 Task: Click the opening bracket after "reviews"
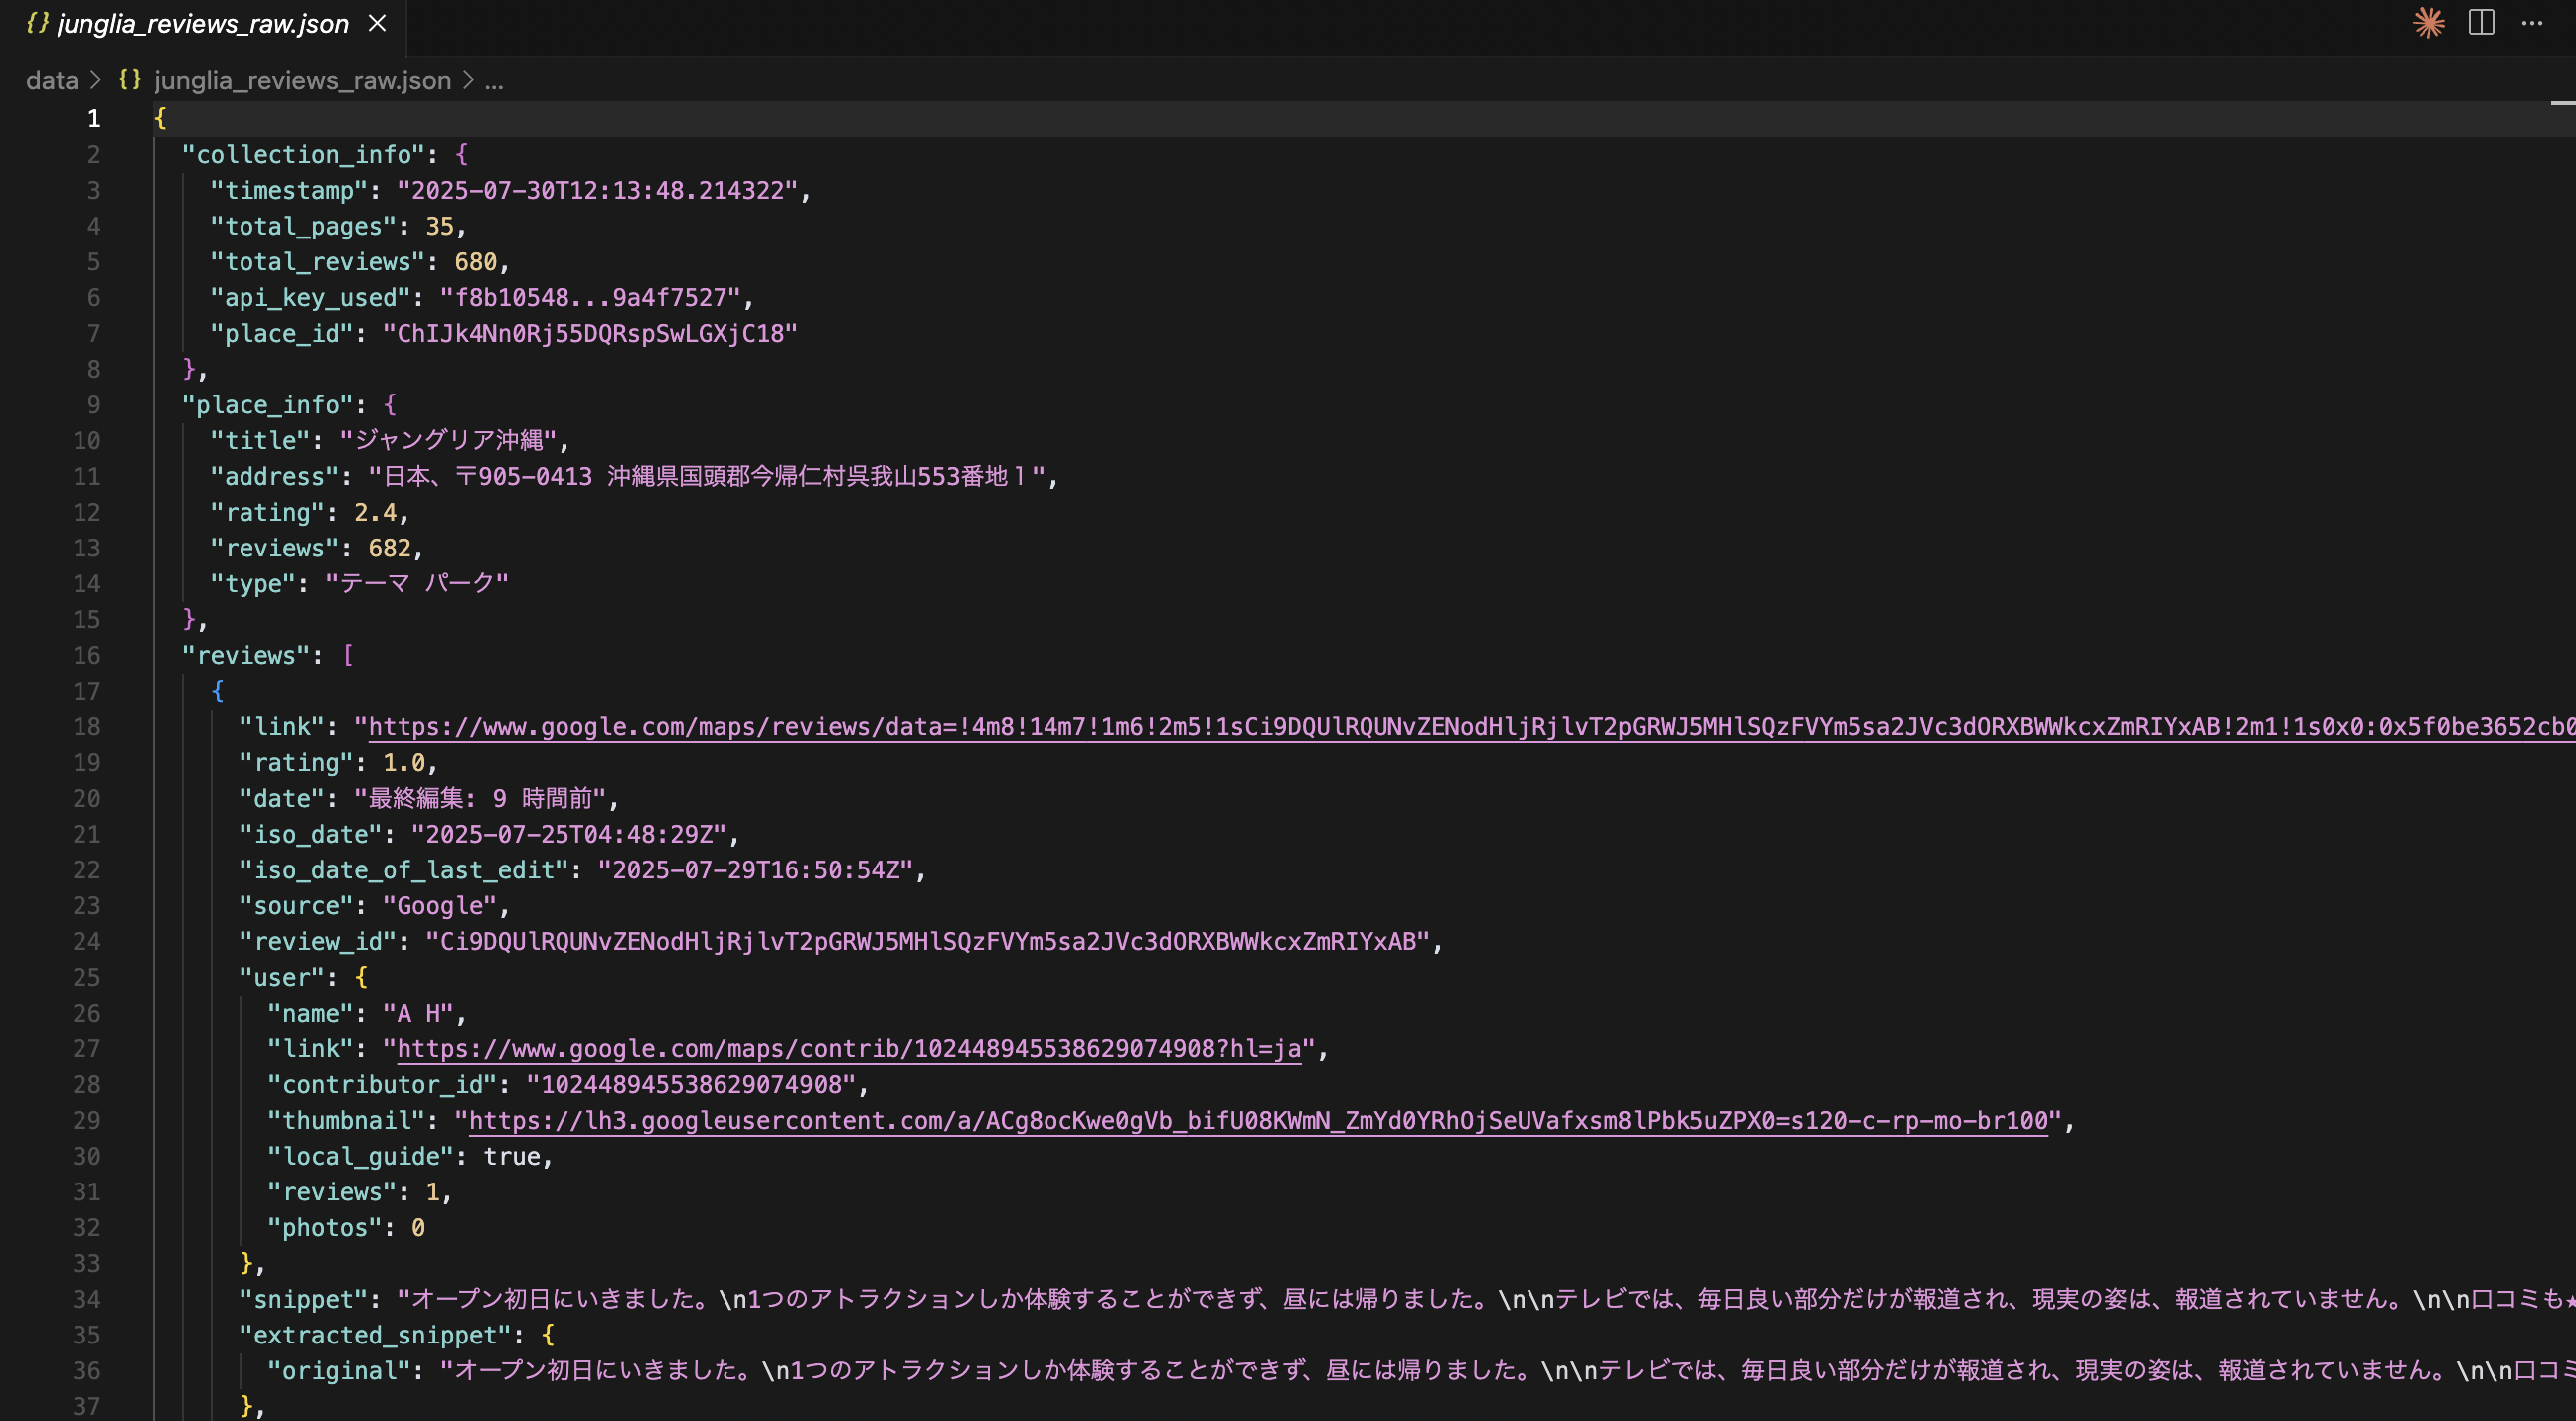347,656
